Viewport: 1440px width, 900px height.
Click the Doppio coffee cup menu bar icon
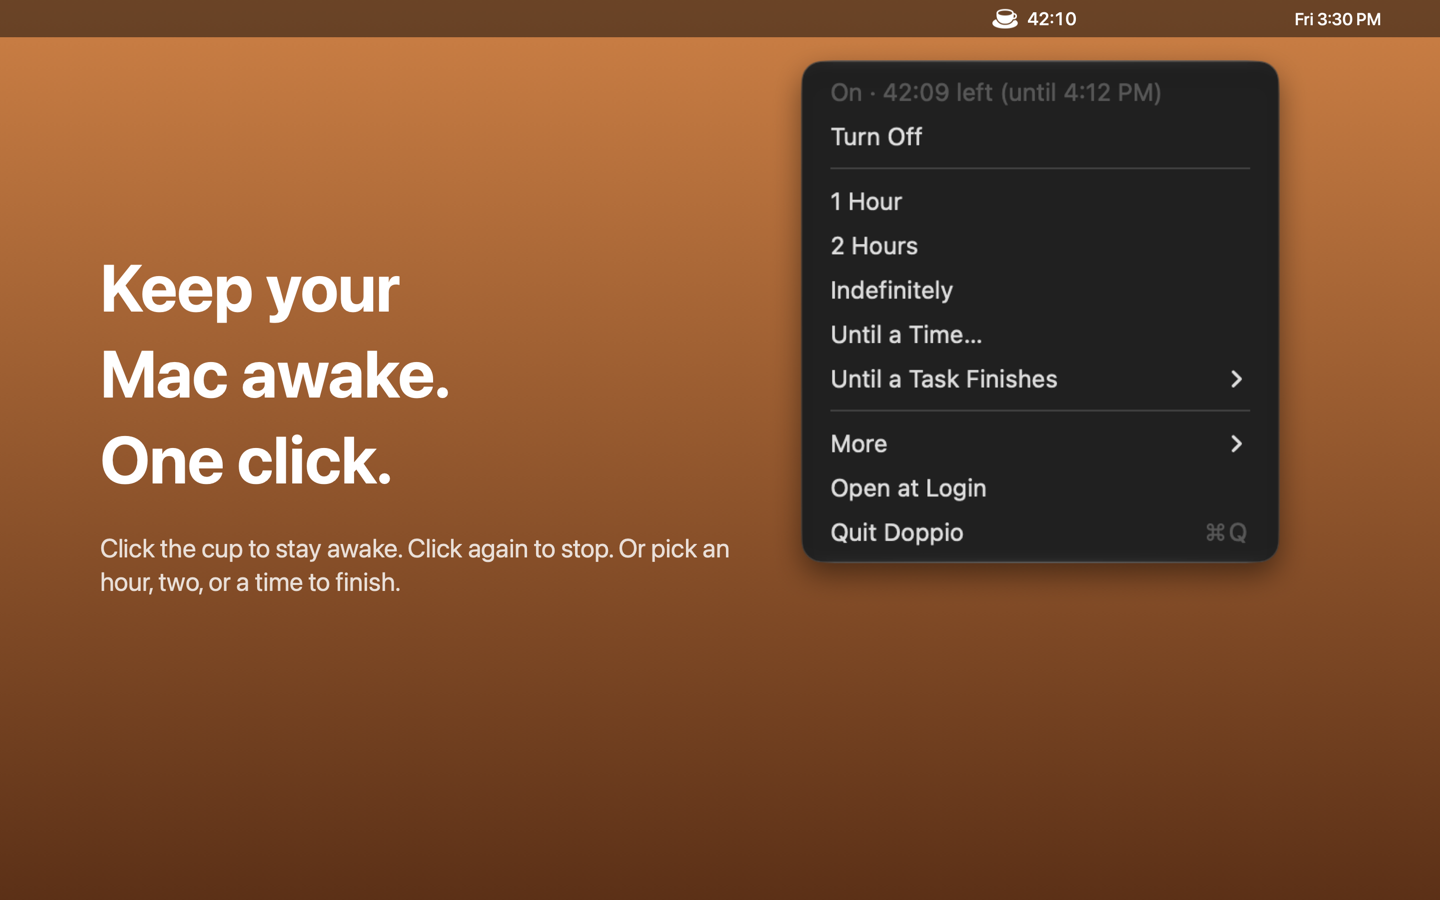coord(1004,19)
